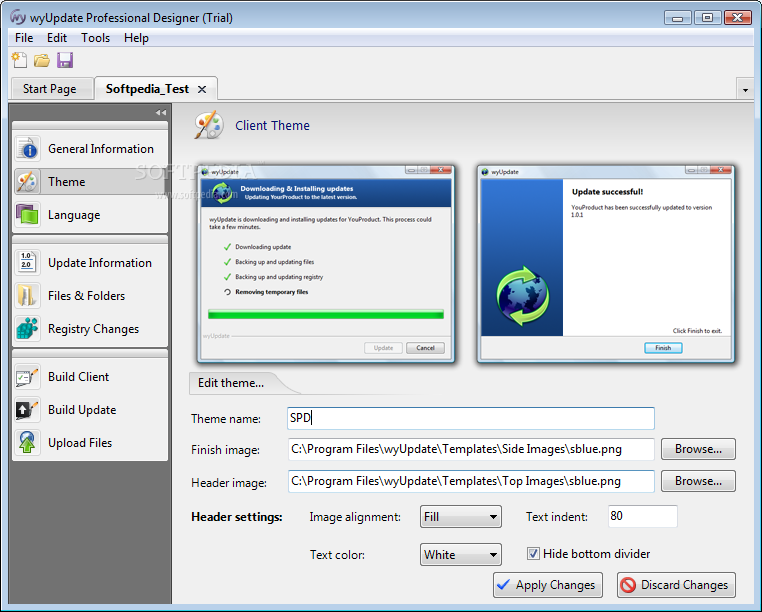Select the Language sidebar label
The height and width of the screenshot is (612, 762).
pyautogui.click(x=74, y=215)
